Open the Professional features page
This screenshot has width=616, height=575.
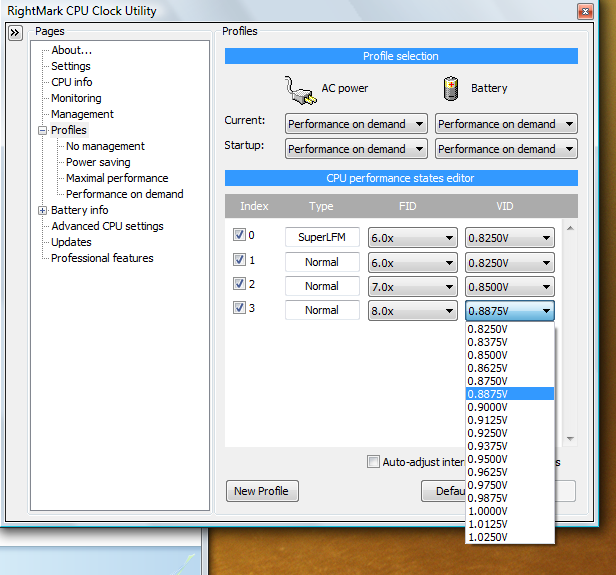click(x=102, y=258)
